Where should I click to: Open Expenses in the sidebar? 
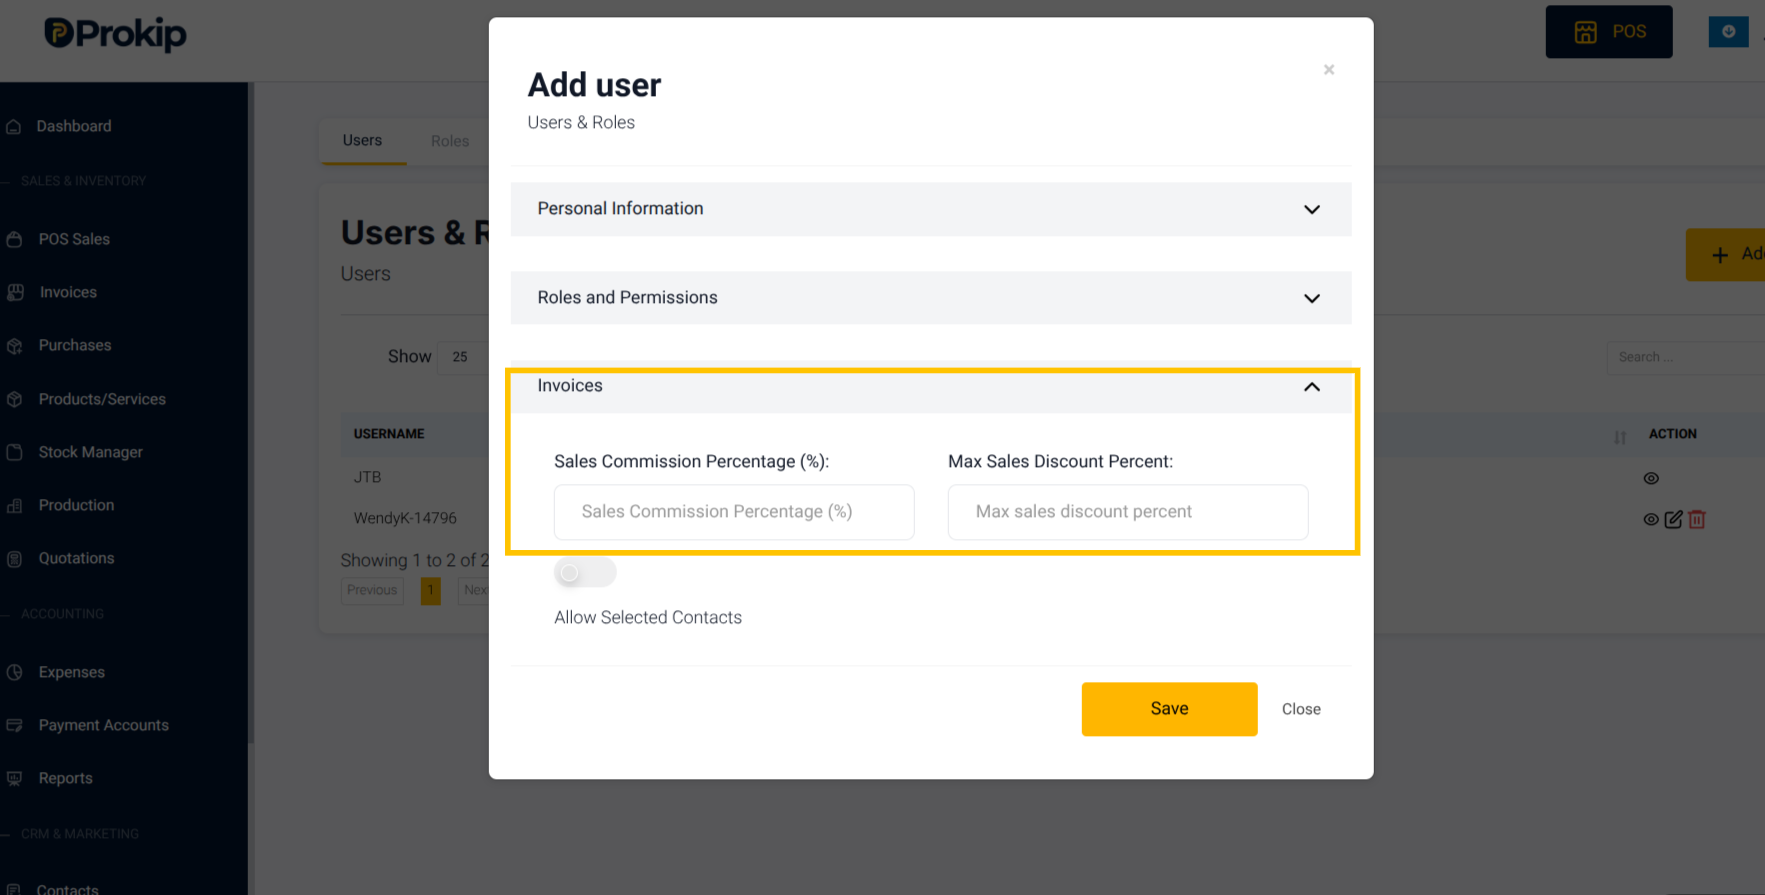71,672
